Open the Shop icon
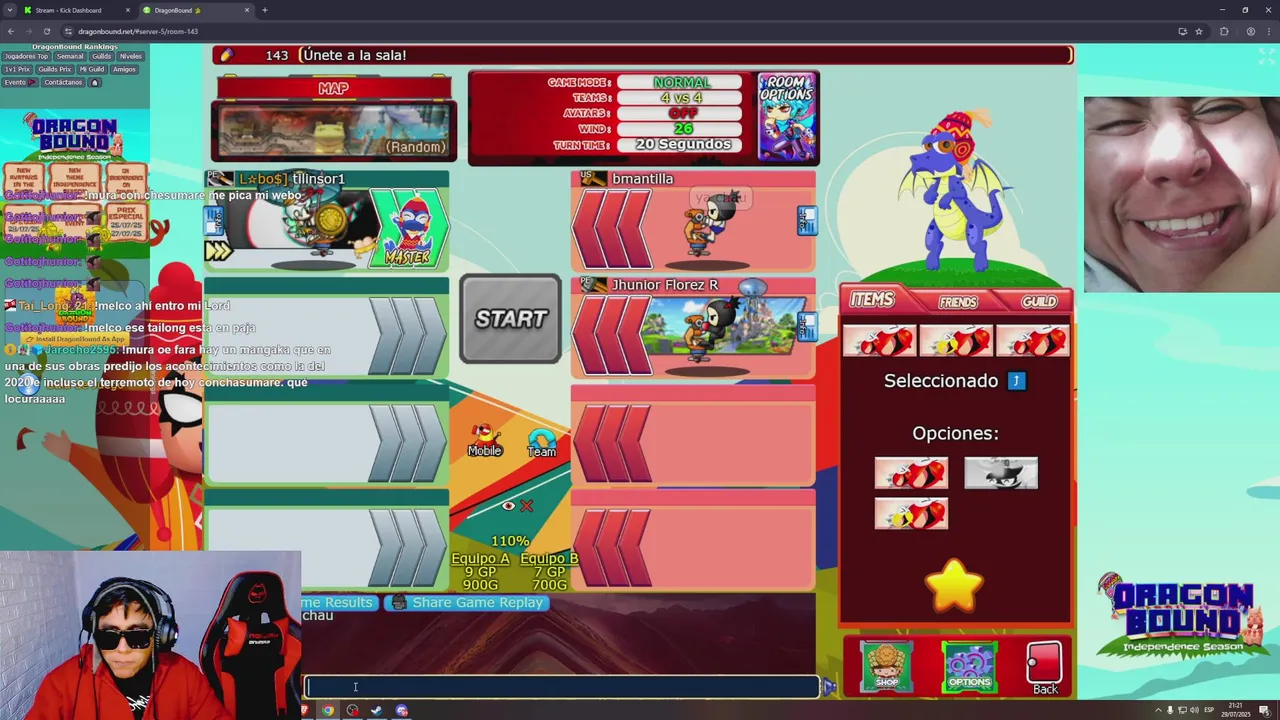This screenshot has width=1280, height=720. pos(886,667)
